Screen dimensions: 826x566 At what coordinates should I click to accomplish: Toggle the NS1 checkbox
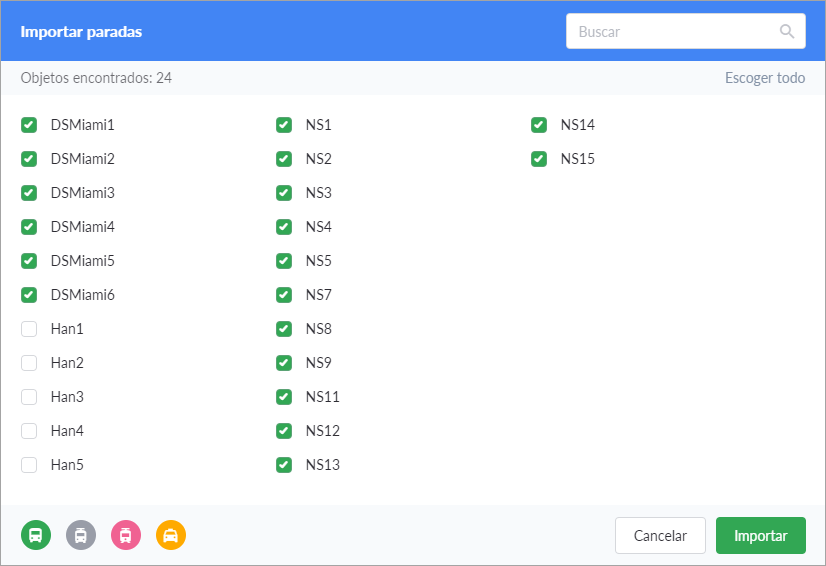(284, 125)
